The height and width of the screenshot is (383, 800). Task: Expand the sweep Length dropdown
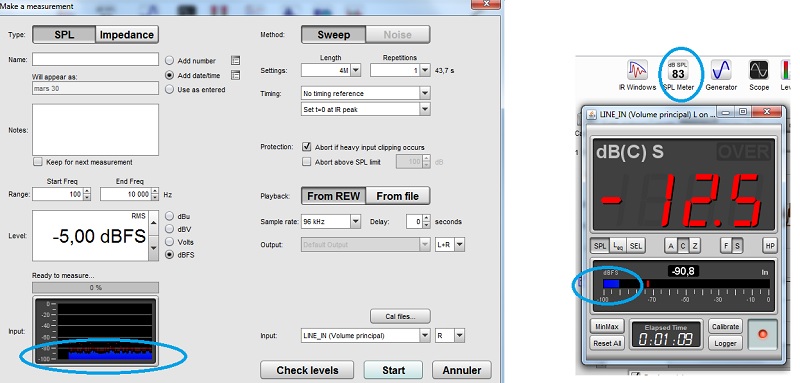pos(356,70)
